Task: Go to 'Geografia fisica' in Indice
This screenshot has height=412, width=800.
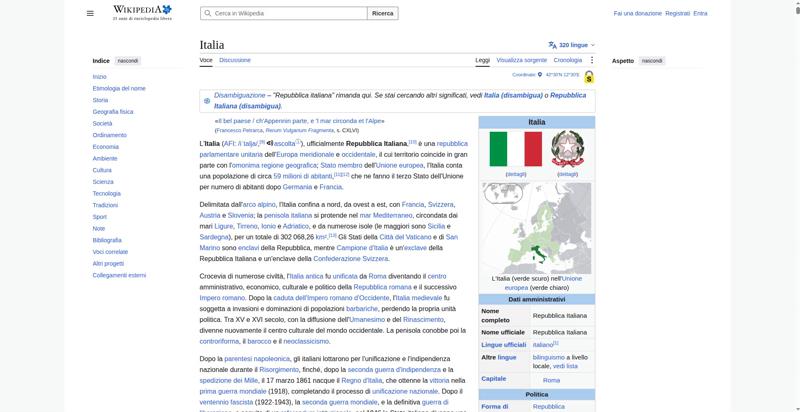Action: coord(113,112)
